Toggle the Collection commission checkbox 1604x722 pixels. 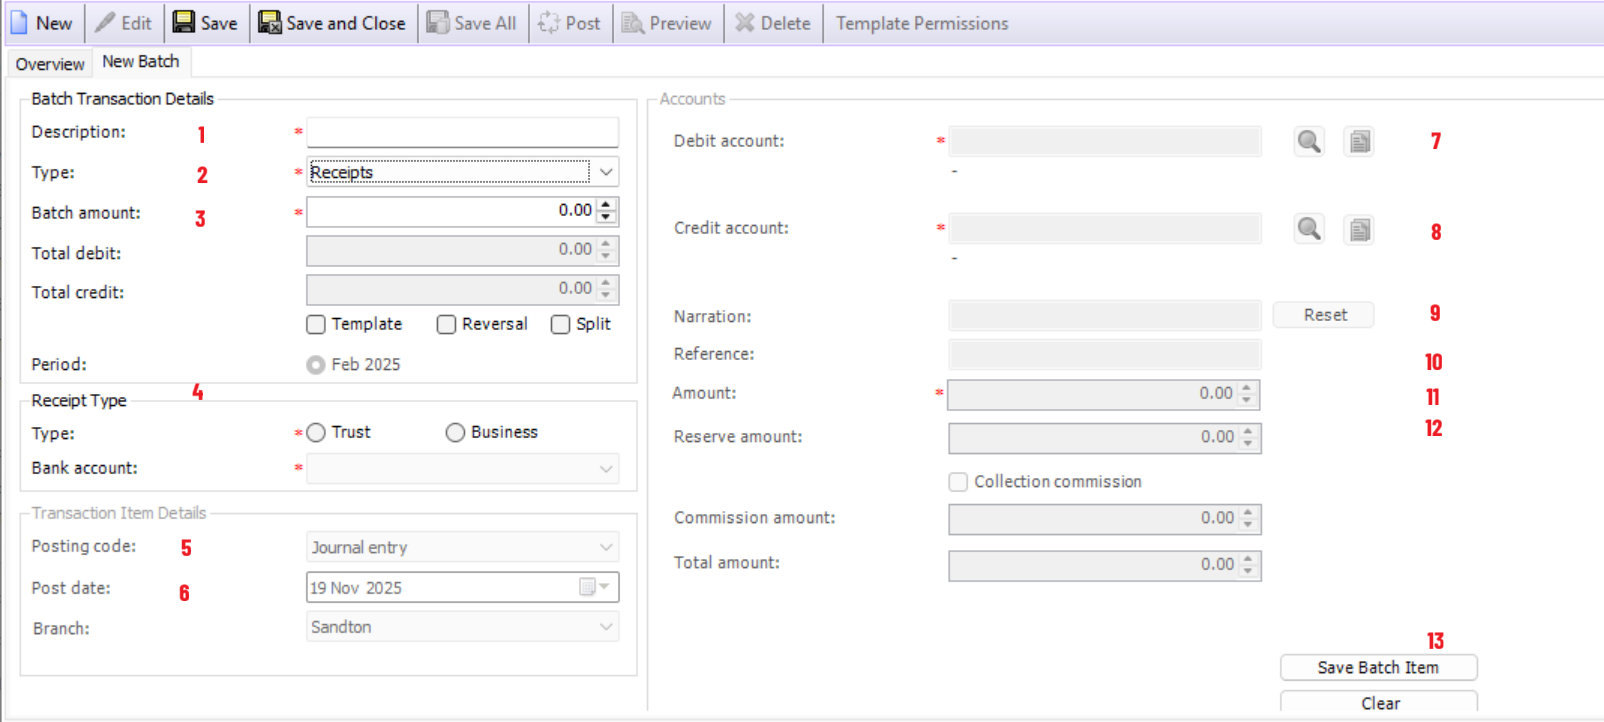pyautogui.click(x=958, y=482)
